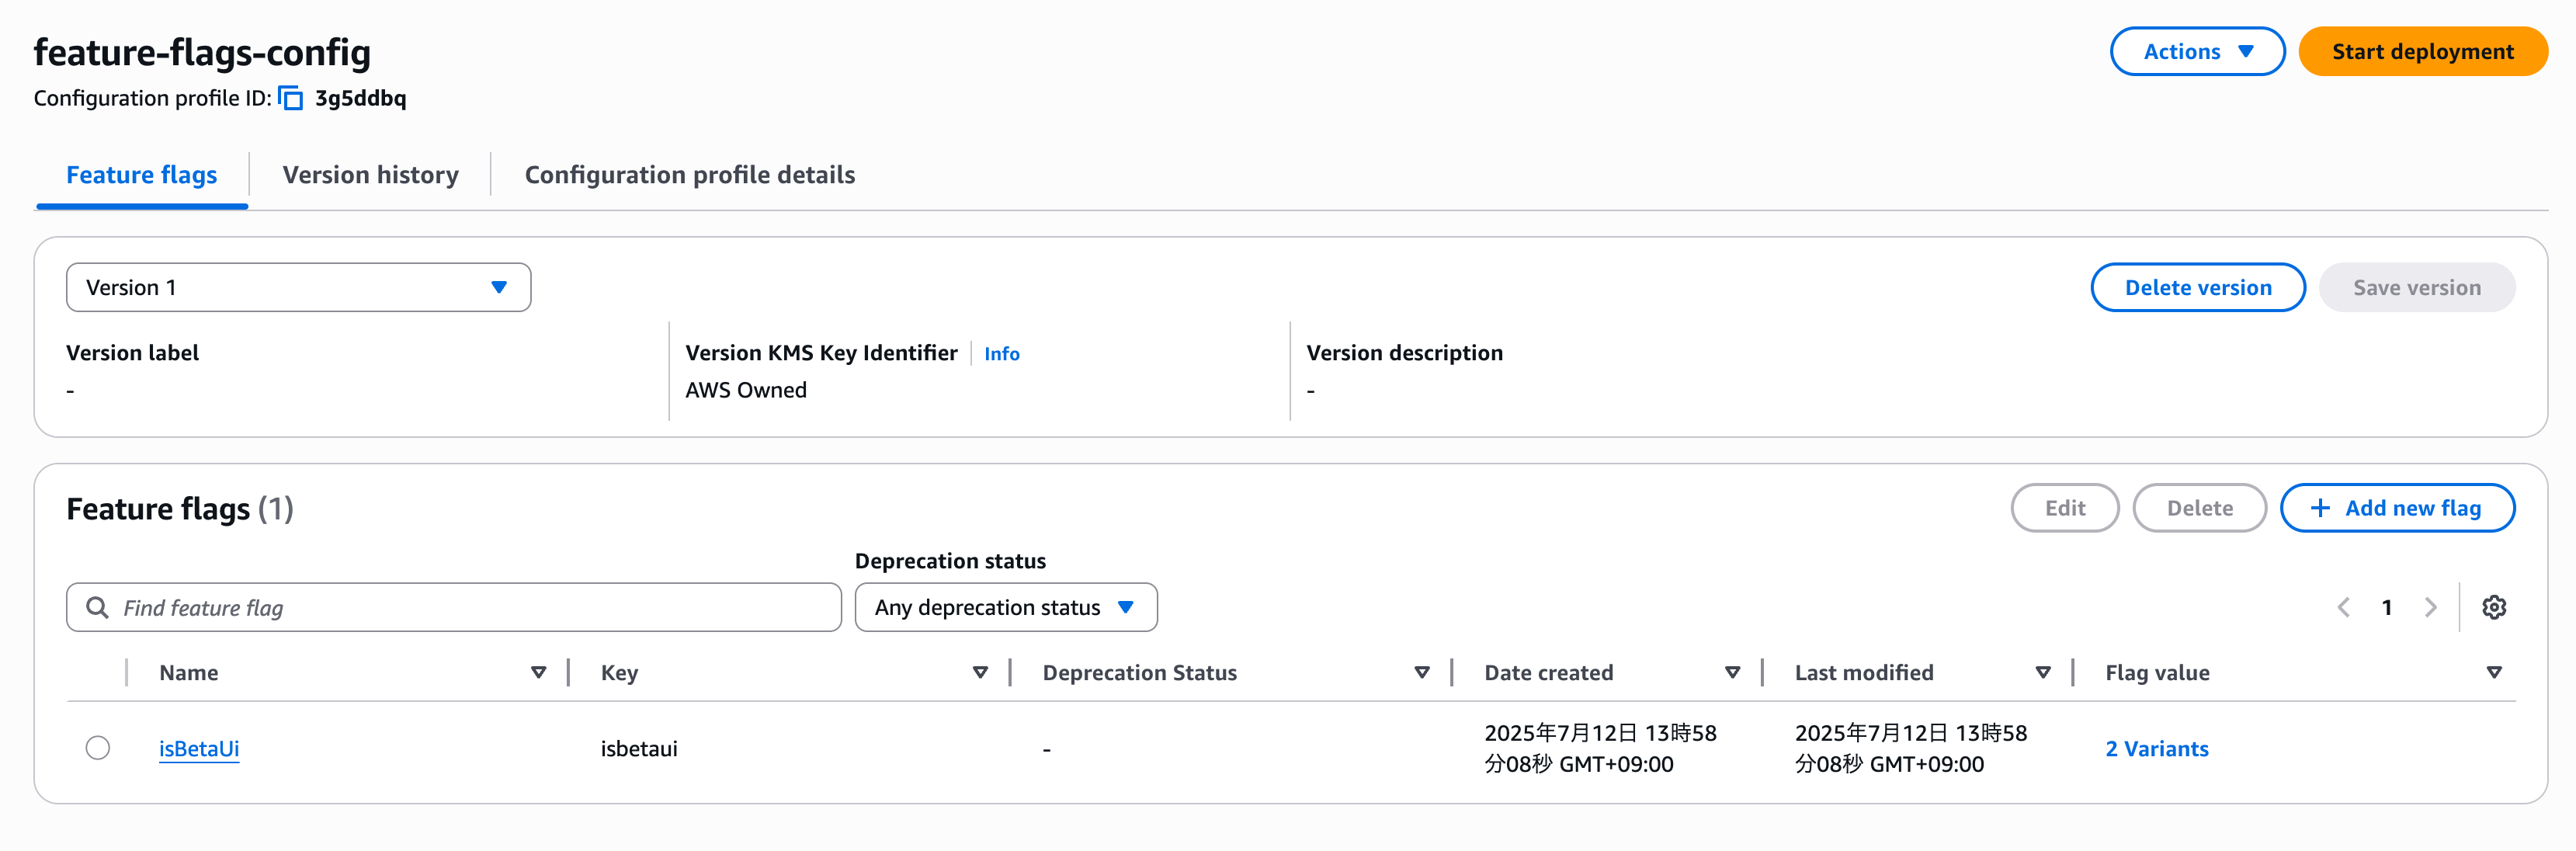The height and width of the screenshot is (851, 2576).
Task: Select the isBetaUi flag radio button
Action: (98, 748)
